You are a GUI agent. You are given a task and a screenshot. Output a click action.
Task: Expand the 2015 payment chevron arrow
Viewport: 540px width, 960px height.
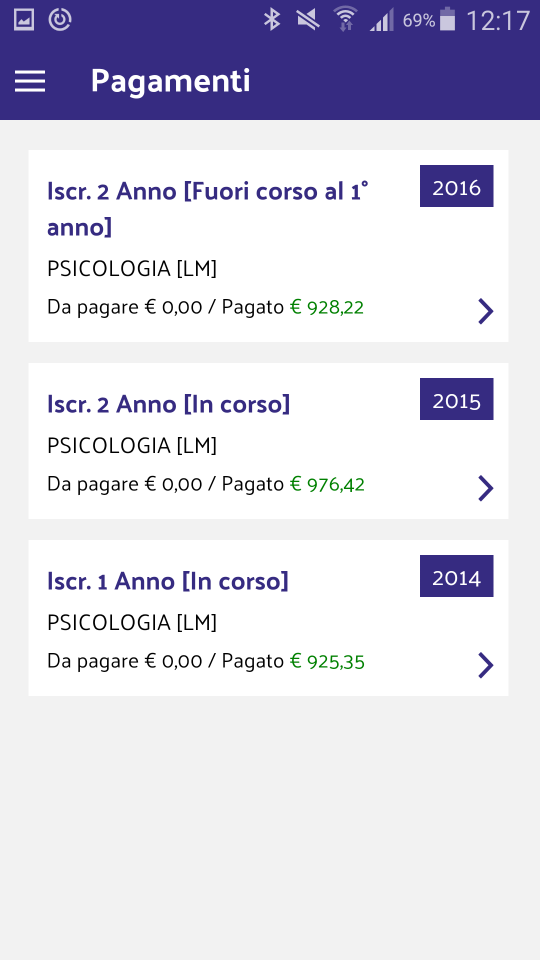point(486,488)
